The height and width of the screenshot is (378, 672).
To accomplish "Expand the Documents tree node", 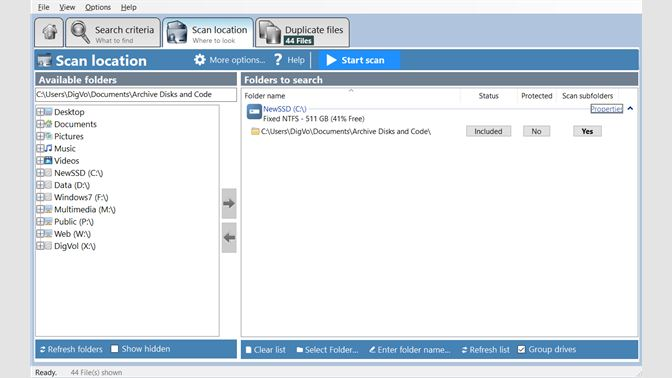I will tap(40, 124).
